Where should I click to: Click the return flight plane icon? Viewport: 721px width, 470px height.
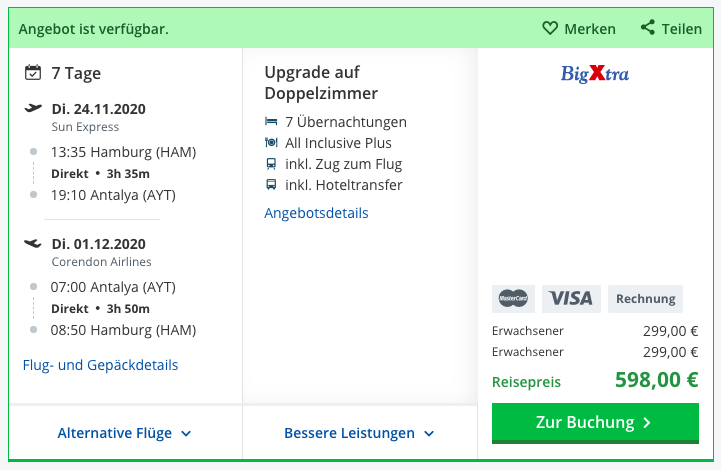point(33,243)
